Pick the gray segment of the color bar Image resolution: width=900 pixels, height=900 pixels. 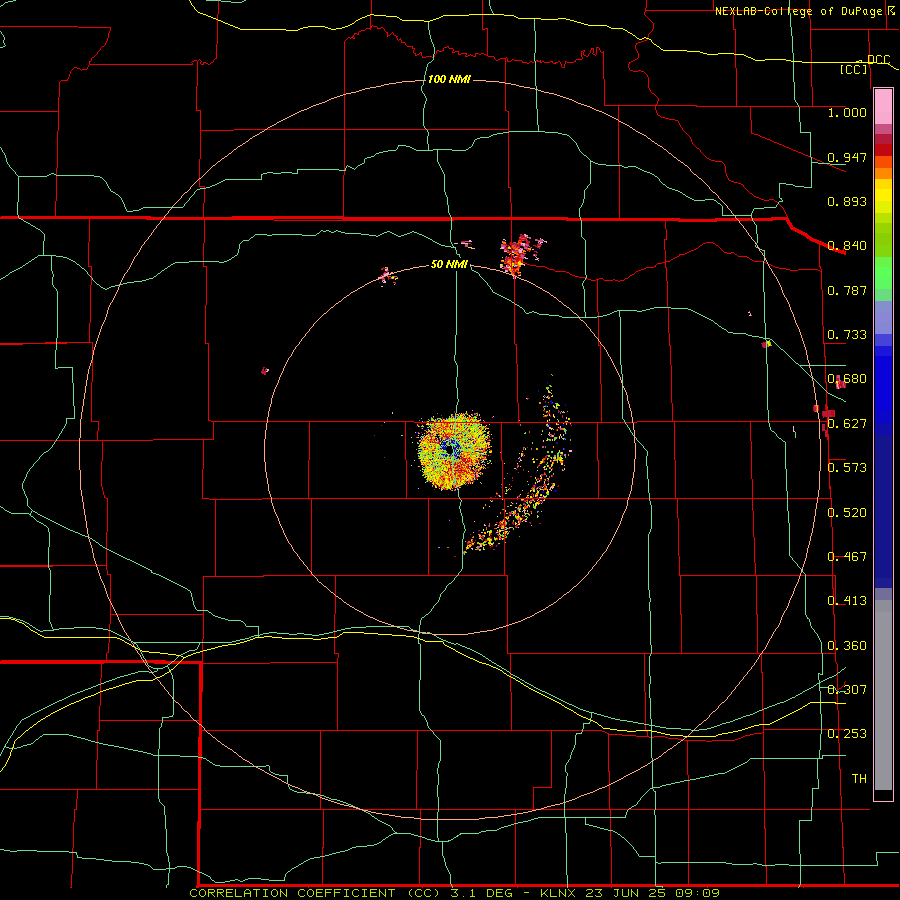(883, 695)
